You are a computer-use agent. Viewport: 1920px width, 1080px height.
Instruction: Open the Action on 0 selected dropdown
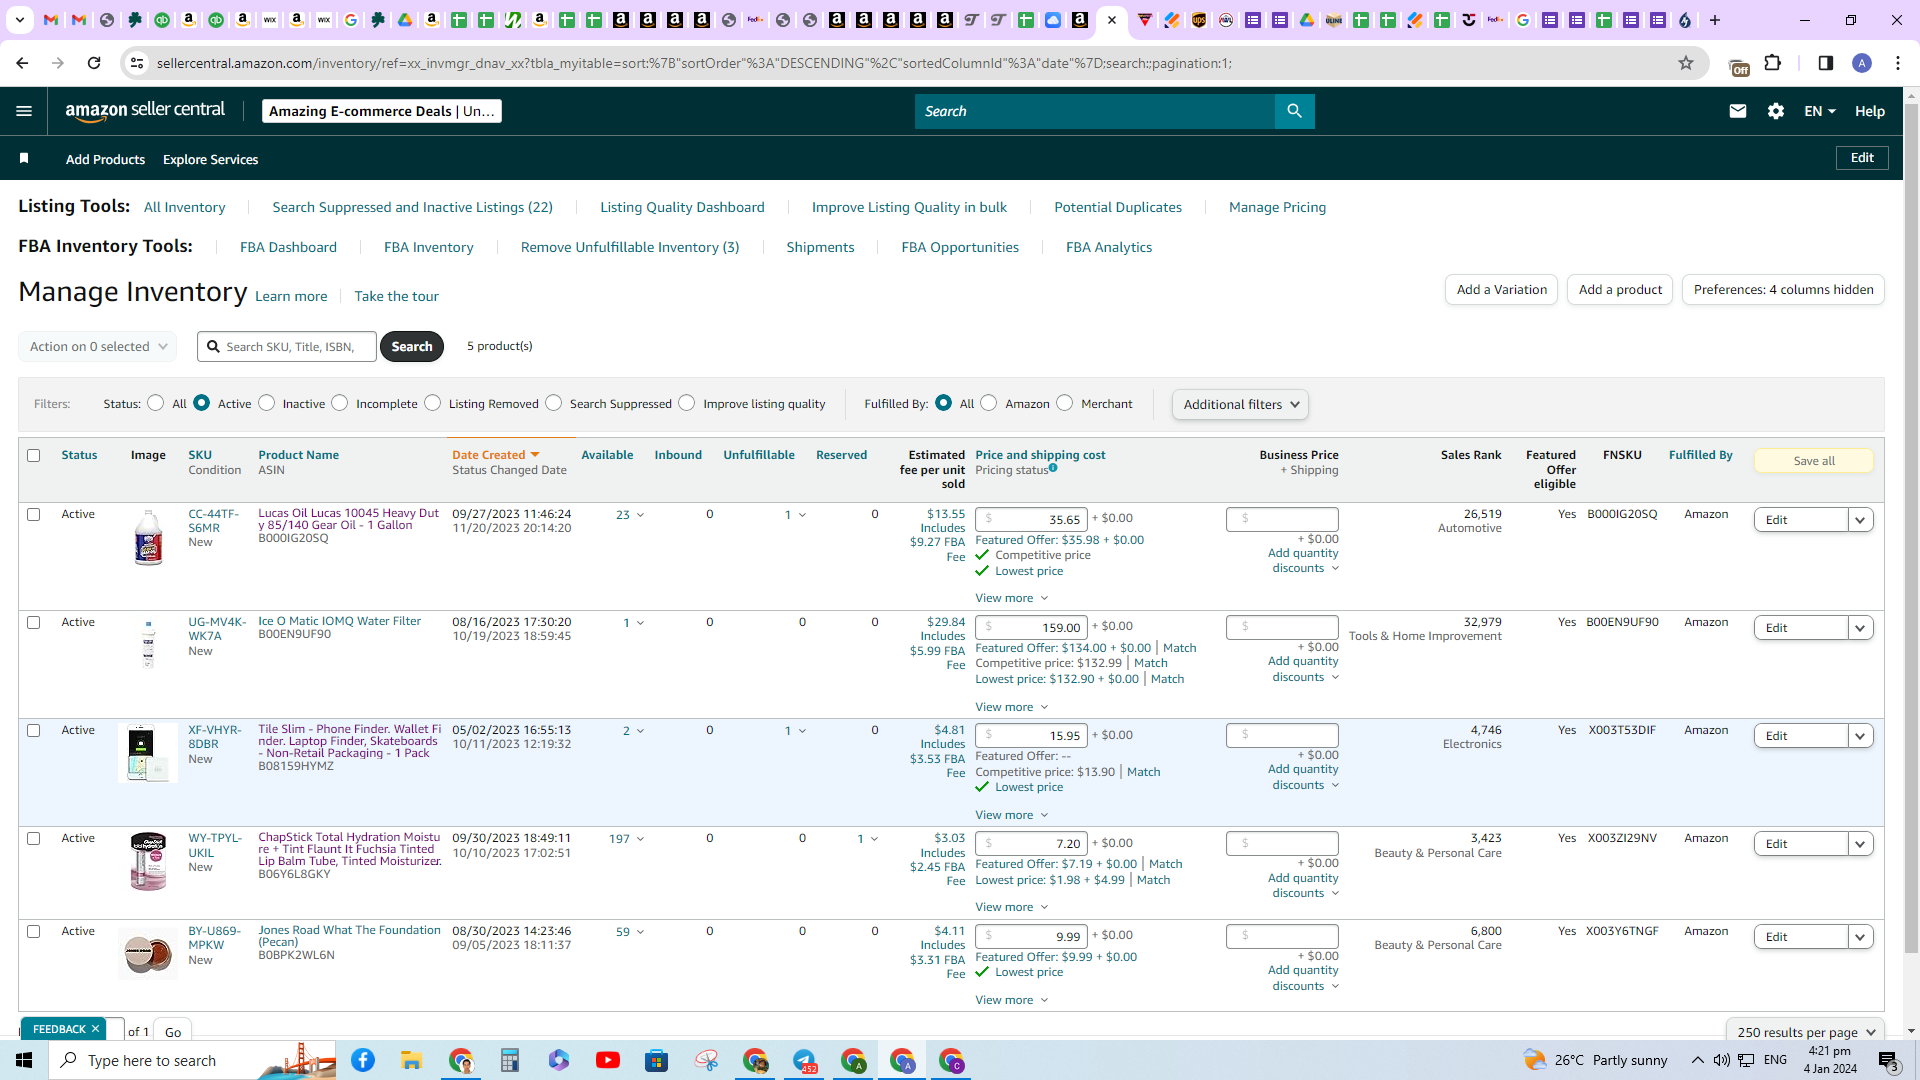pyautogui.click(x=97, y=346)
